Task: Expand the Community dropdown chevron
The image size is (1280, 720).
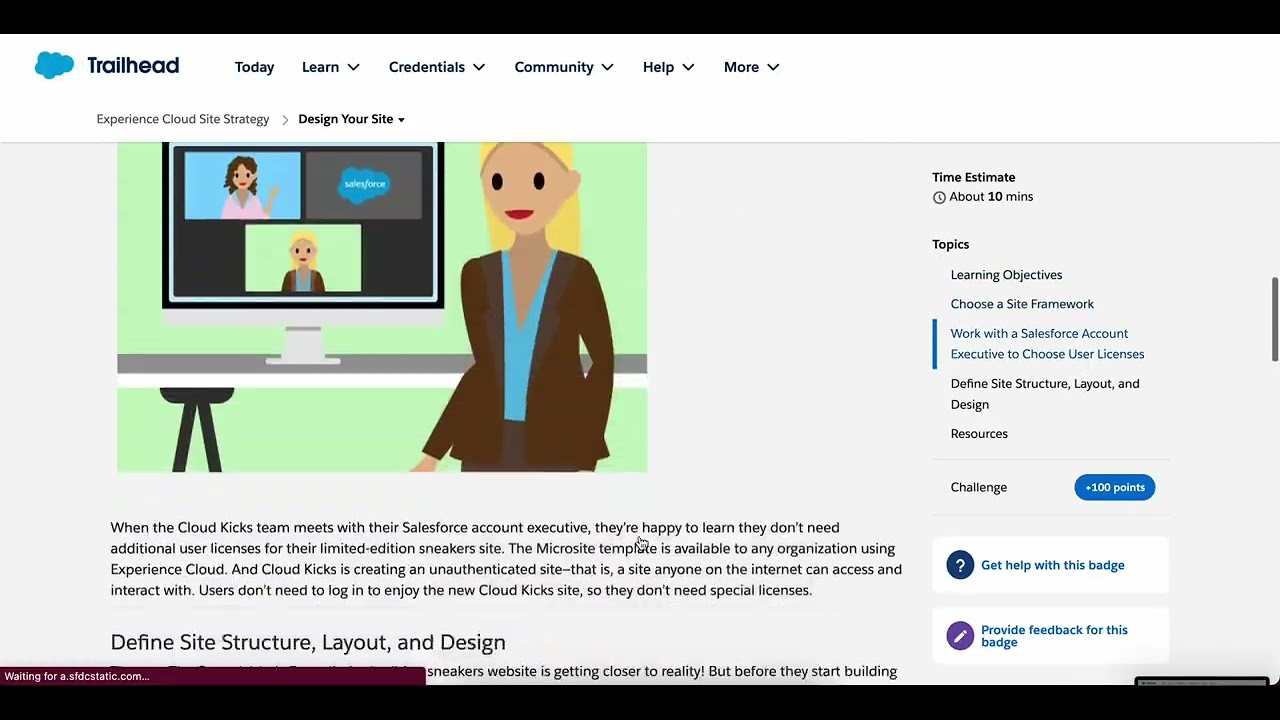Action: (607, 67)
